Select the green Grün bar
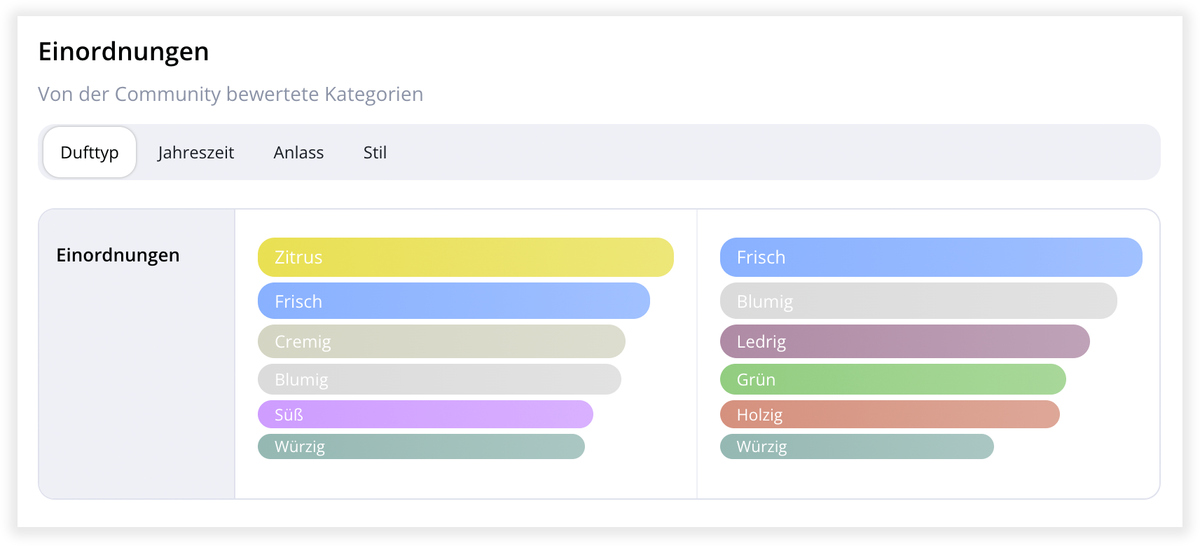This screenshot has height=546, width=1200. pos(892,380)
